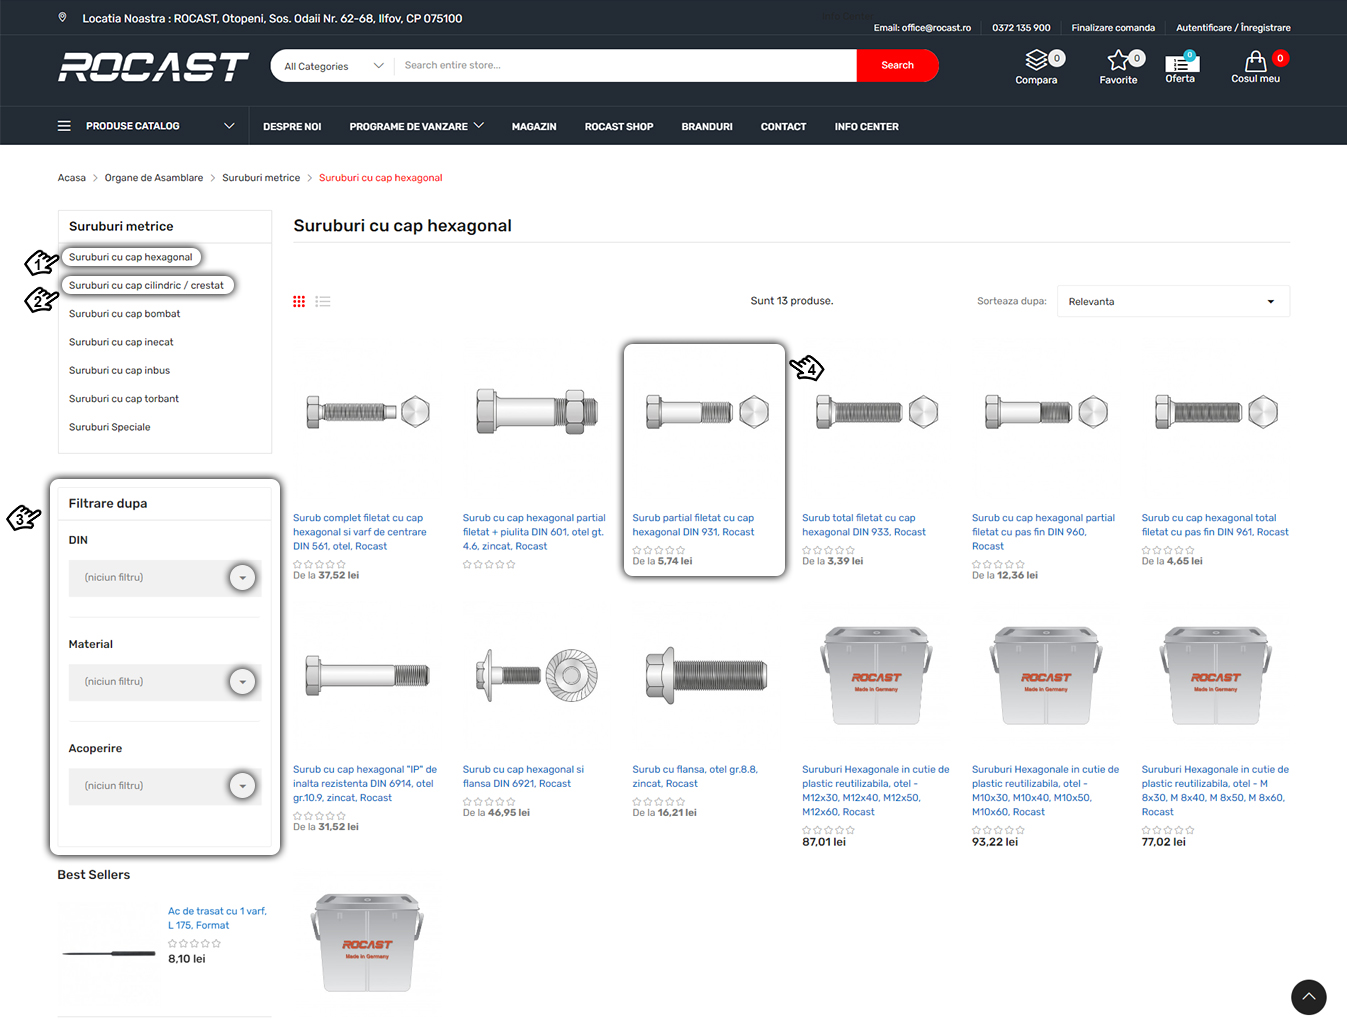Open the Branduri menu item
This screenshot has width=1347, height=1021.
tap(707, 127)
